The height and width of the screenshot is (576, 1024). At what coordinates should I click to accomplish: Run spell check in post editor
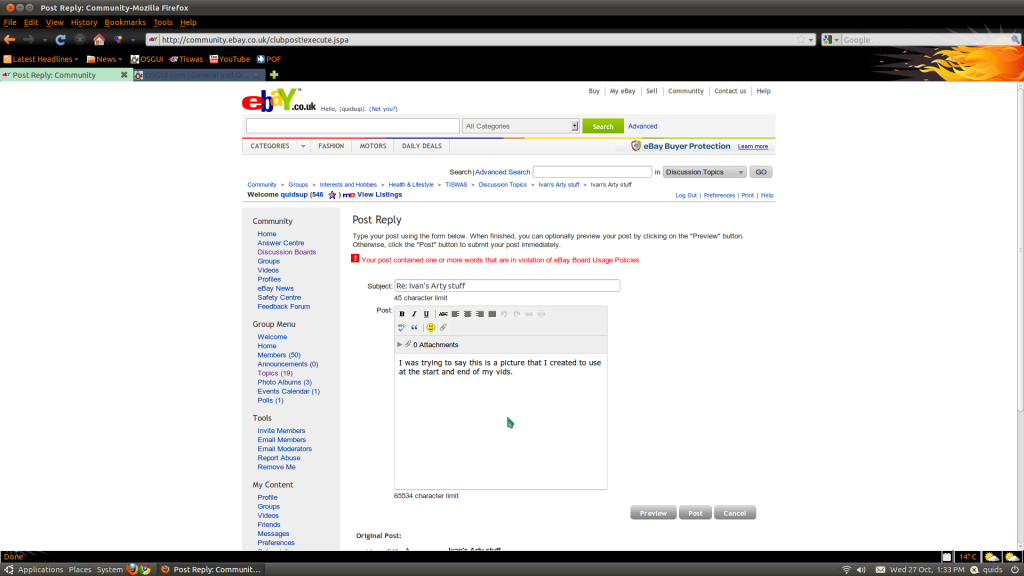click(402, 327)
